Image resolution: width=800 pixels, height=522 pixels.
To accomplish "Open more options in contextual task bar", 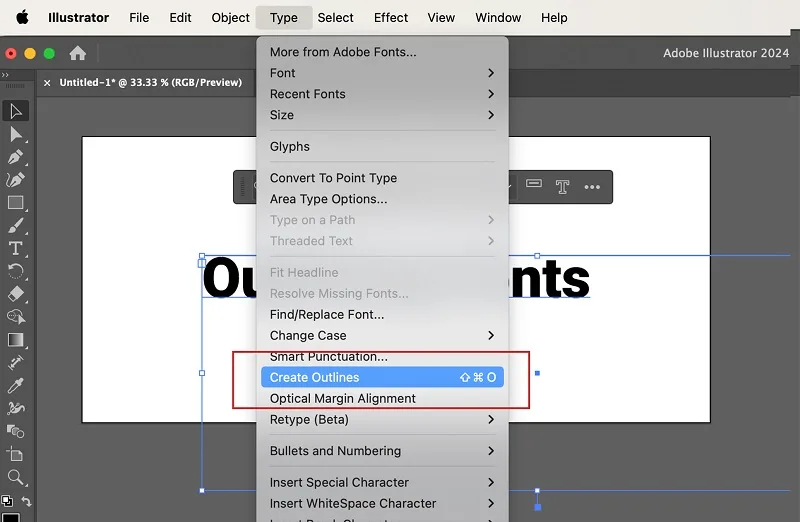I will pos(592,187).
